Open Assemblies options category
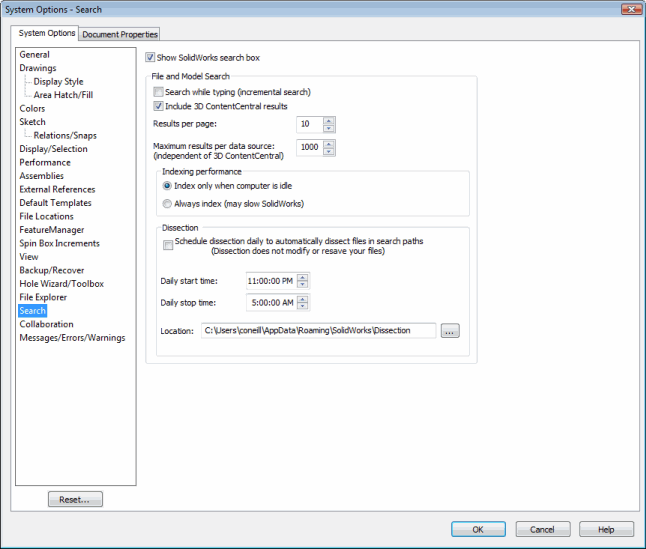Screen dimensions: 646x549 point(42,176)
